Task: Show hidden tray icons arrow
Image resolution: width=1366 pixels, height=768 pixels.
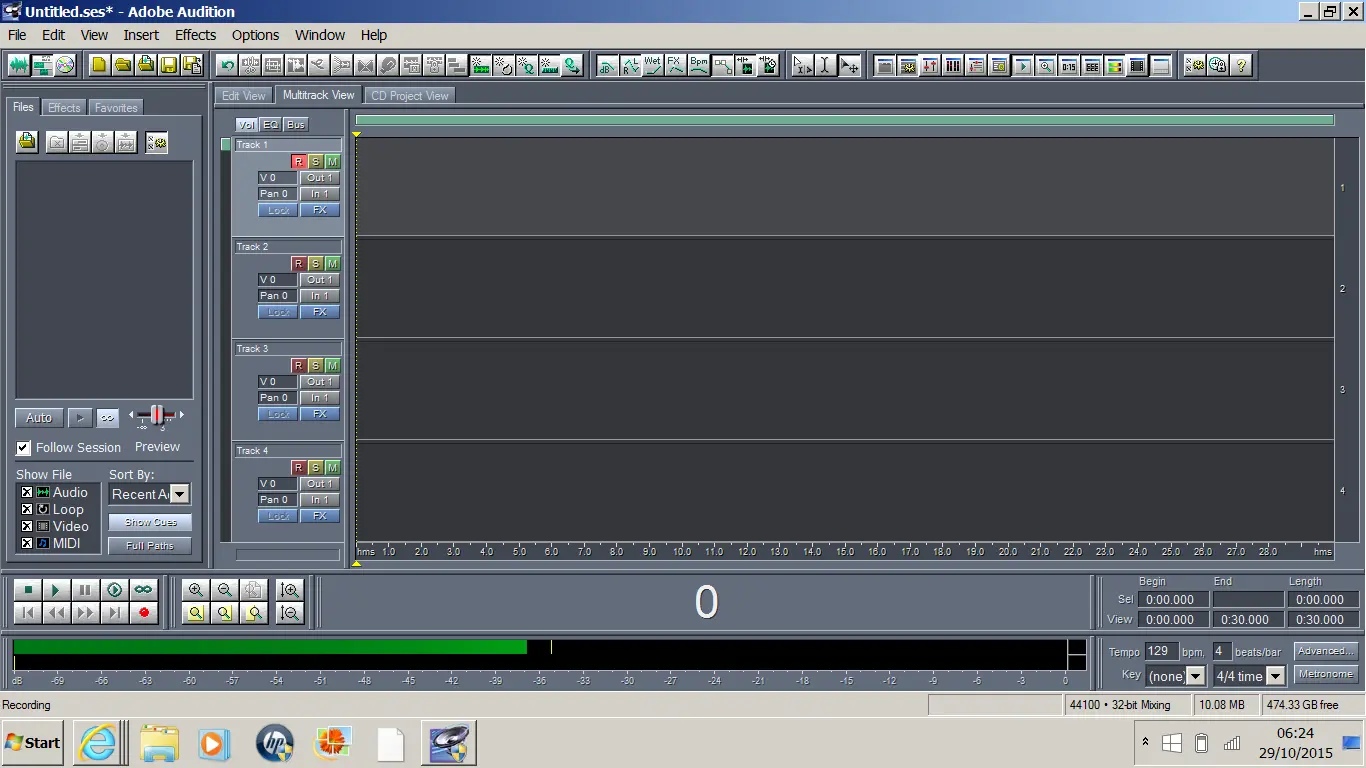Action: coord(1145,742)
